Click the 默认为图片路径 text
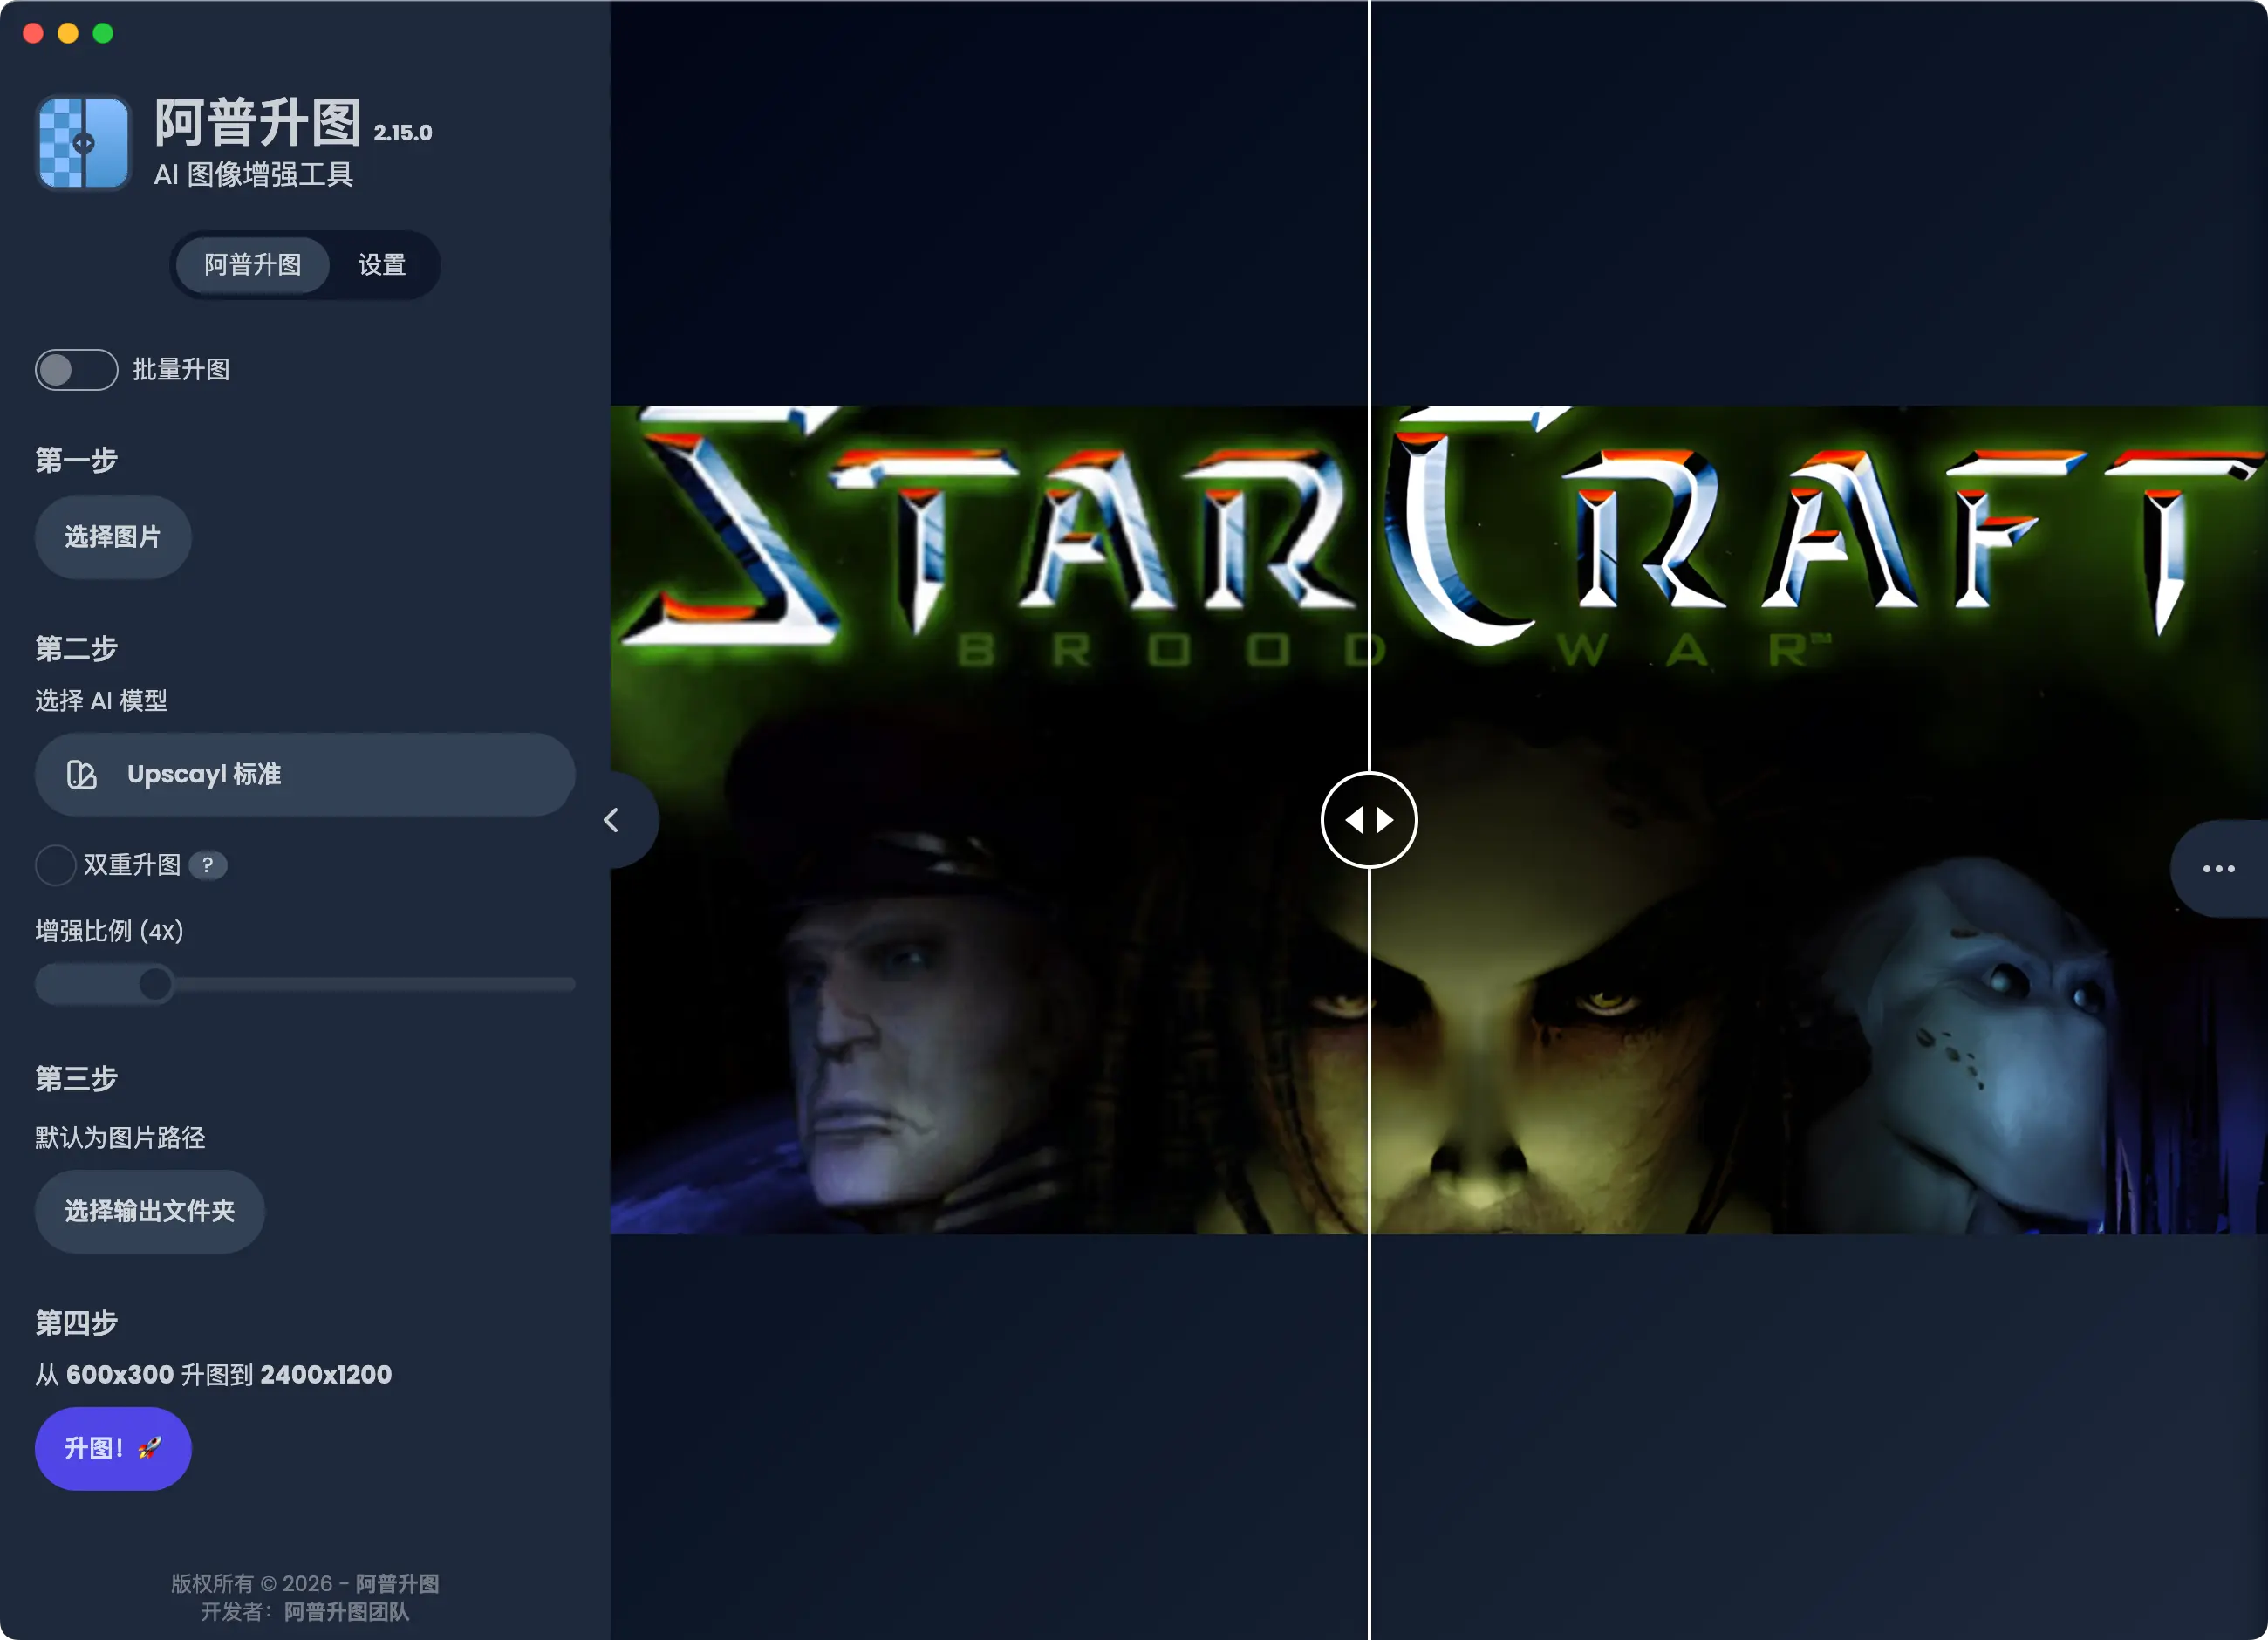This screenshot has height=1640, width=2268. 120,1138
